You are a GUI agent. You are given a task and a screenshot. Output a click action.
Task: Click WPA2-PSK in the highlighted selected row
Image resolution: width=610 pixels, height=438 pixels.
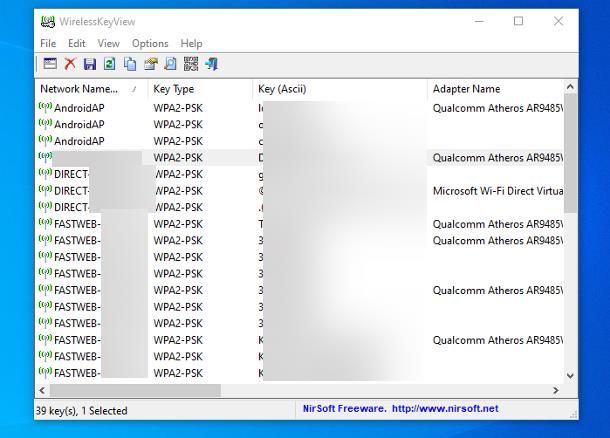click(178, 158)
